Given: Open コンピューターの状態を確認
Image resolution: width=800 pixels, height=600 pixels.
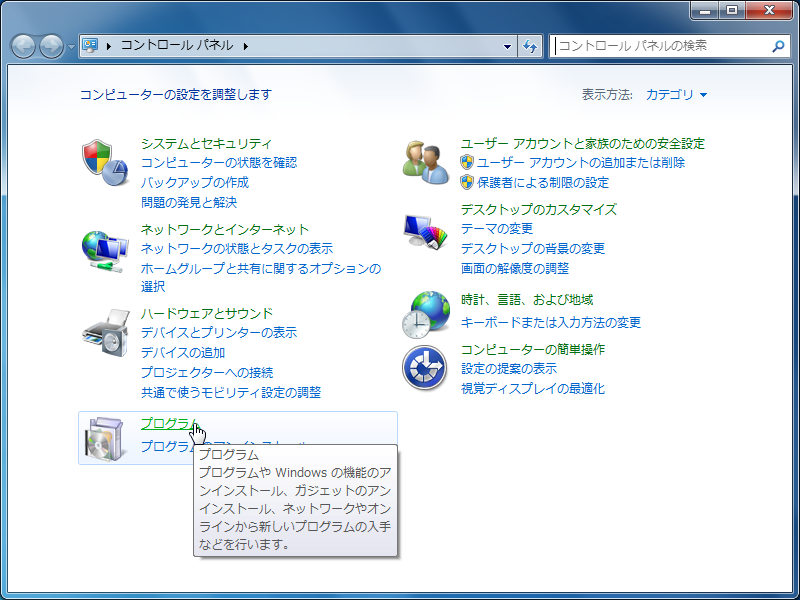Looking at the screenshot, I should pyautogui.click(x=219, y=163).
